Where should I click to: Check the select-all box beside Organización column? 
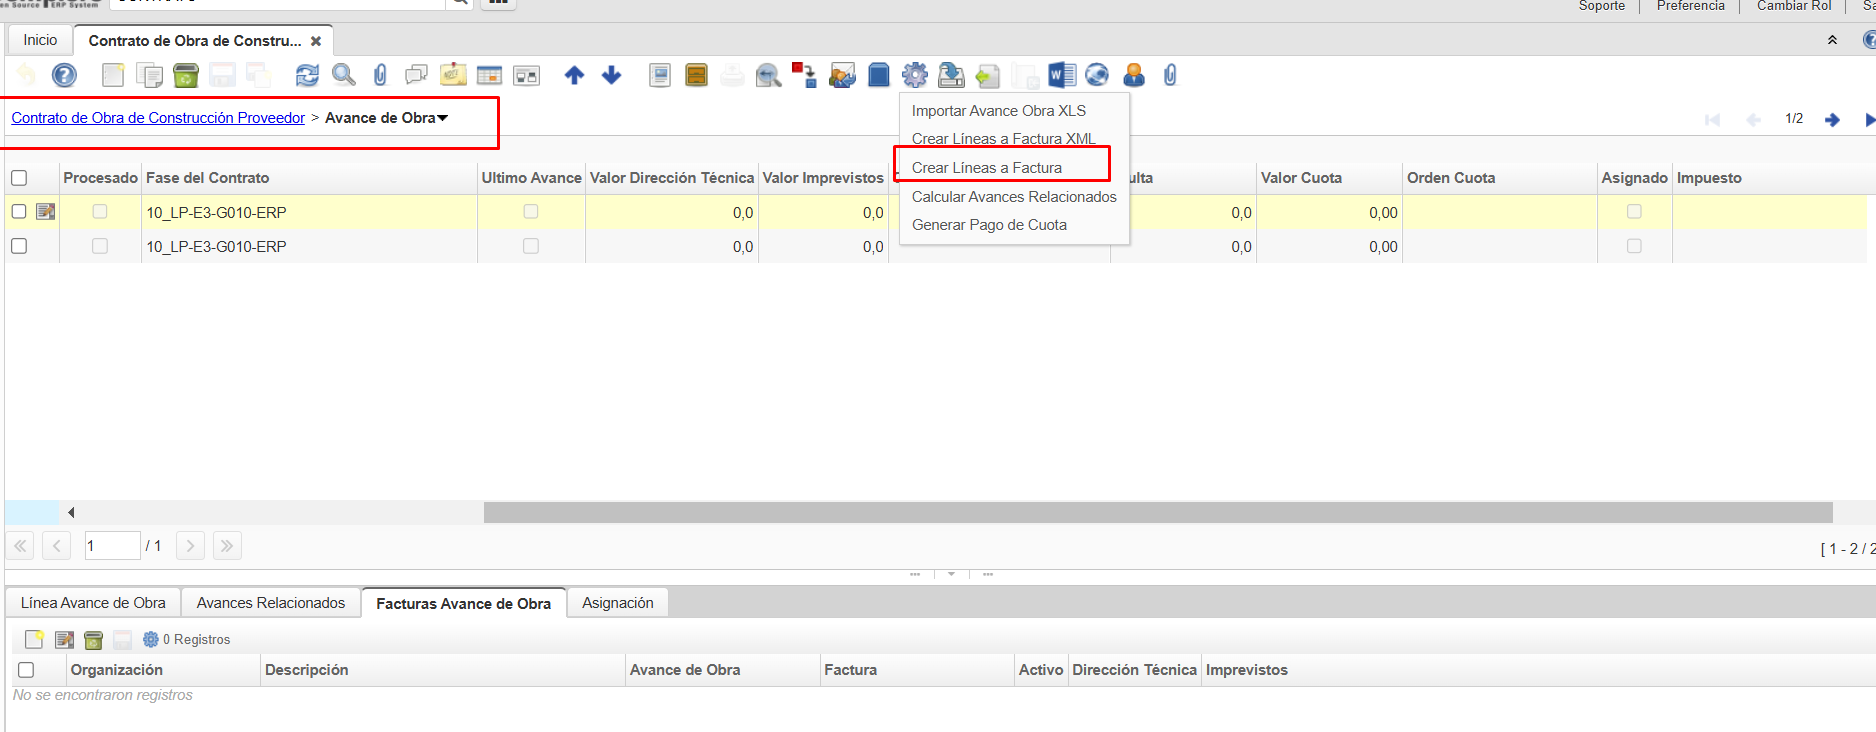tap(27, 670)
